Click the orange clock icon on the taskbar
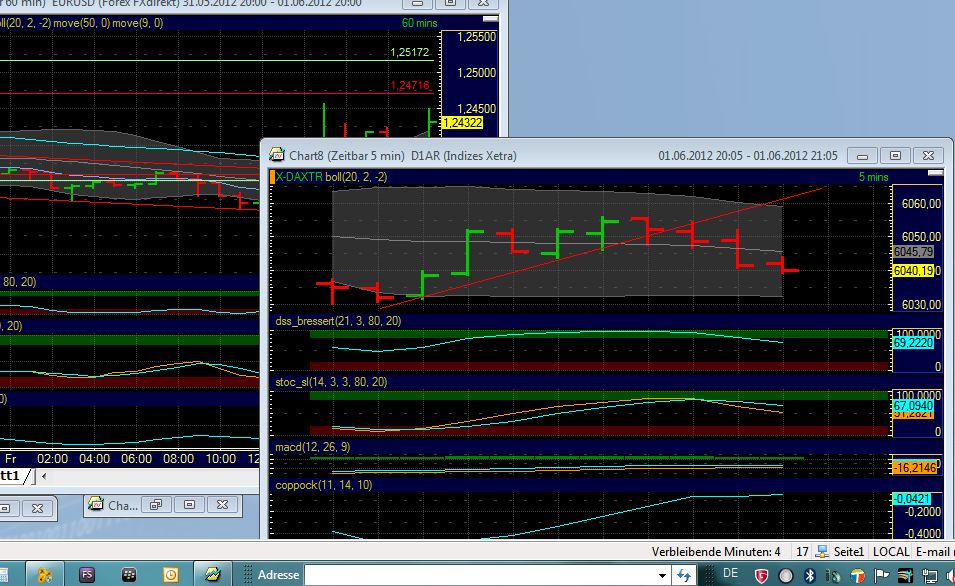955x586 pixels. (x=169, y=575)
